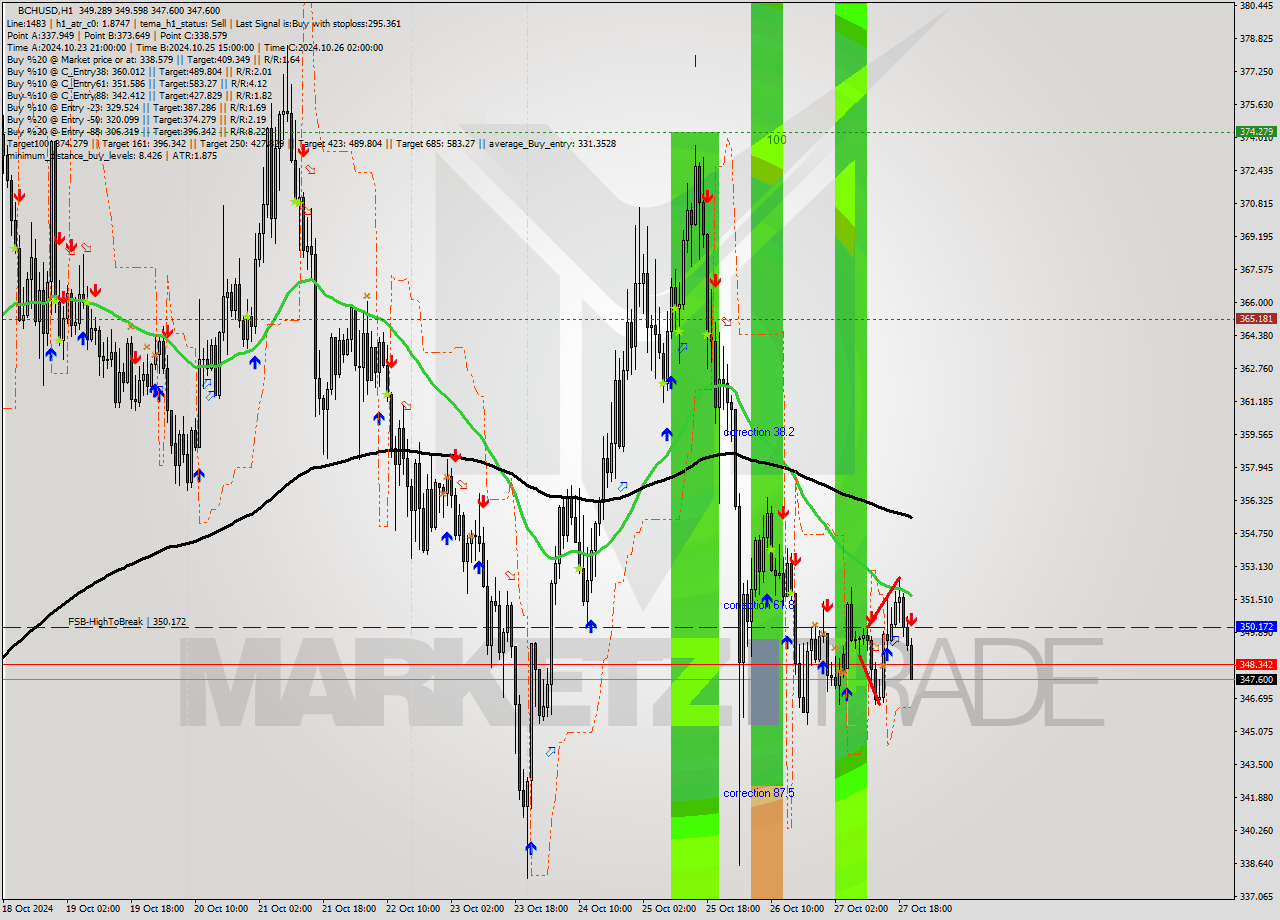This screenshot has height=920, width=1280.
Task: Click the 'correction 38.2' label
Action: point(759,432)
